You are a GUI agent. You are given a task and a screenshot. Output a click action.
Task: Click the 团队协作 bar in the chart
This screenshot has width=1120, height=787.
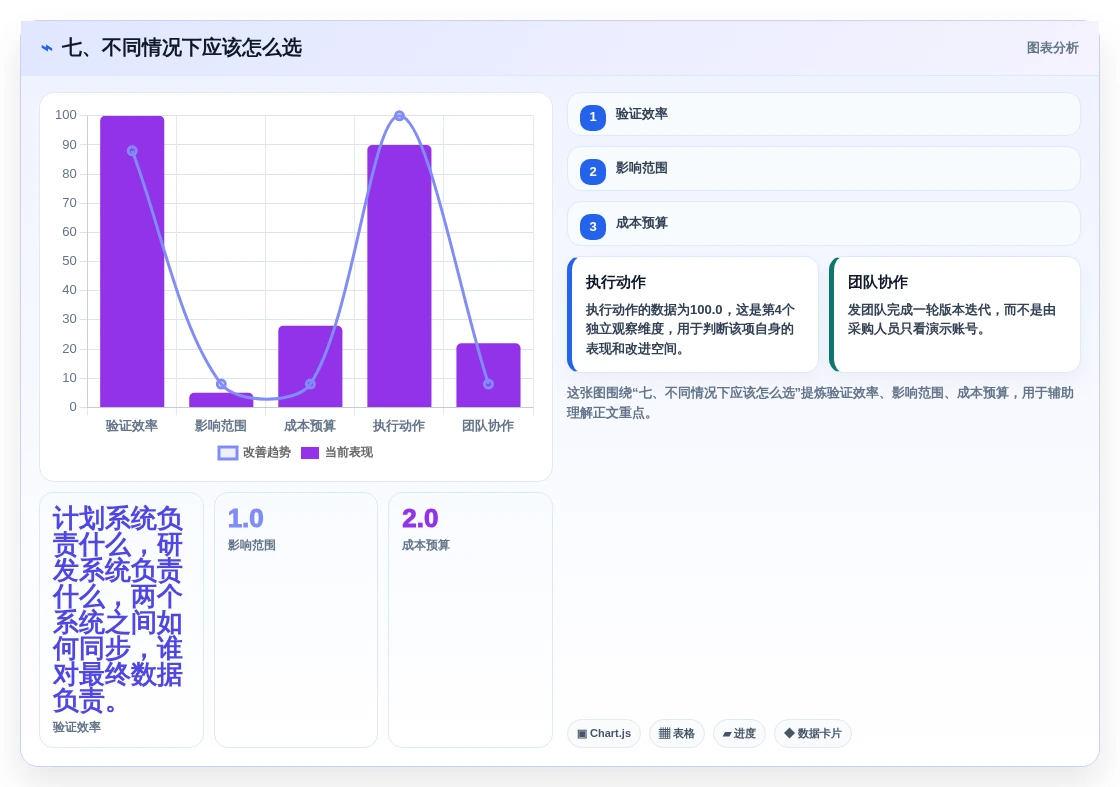489,375
